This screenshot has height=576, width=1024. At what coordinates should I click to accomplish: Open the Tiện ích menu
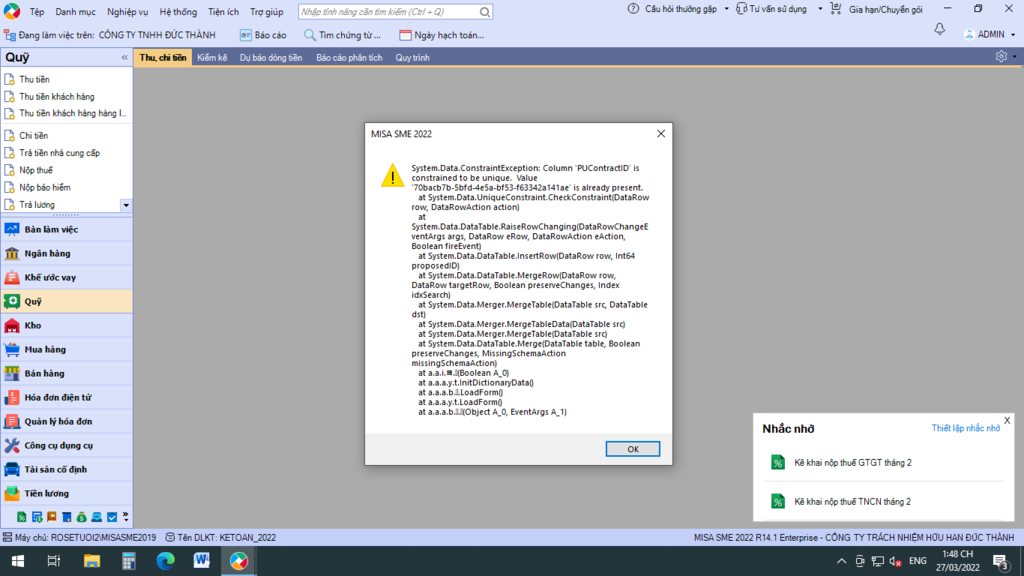[x=223, y=12]
